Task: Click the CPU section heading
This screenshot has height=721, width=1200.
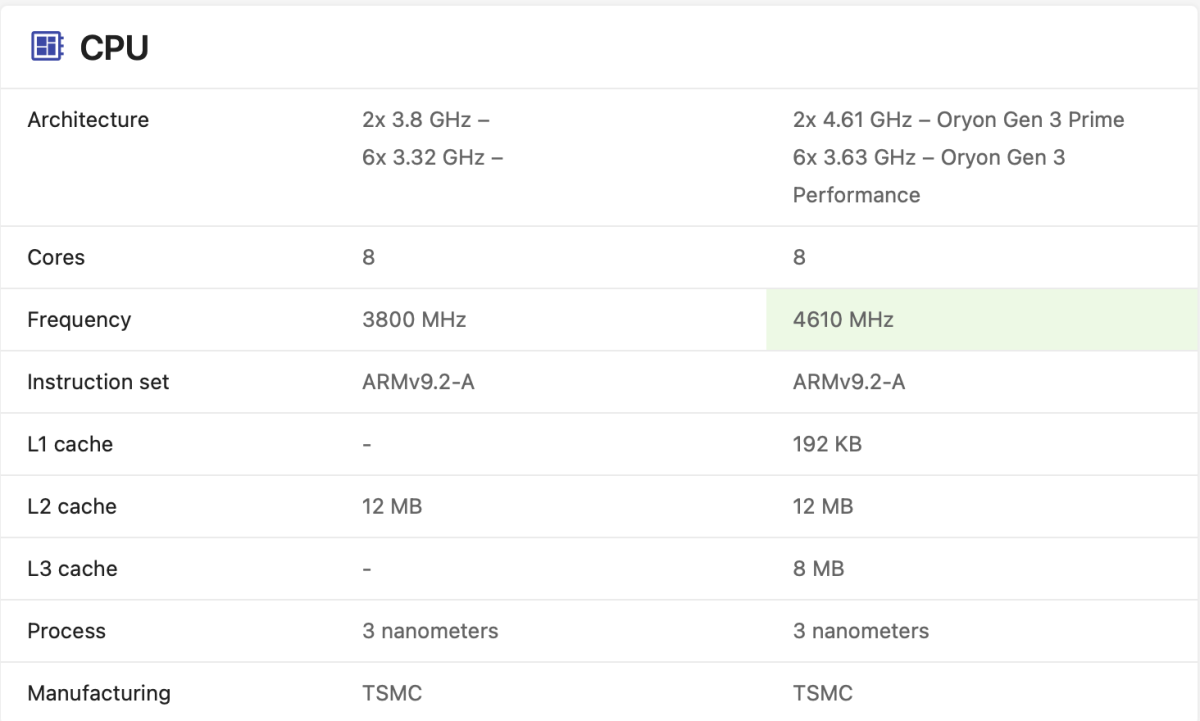Action: 114,47
